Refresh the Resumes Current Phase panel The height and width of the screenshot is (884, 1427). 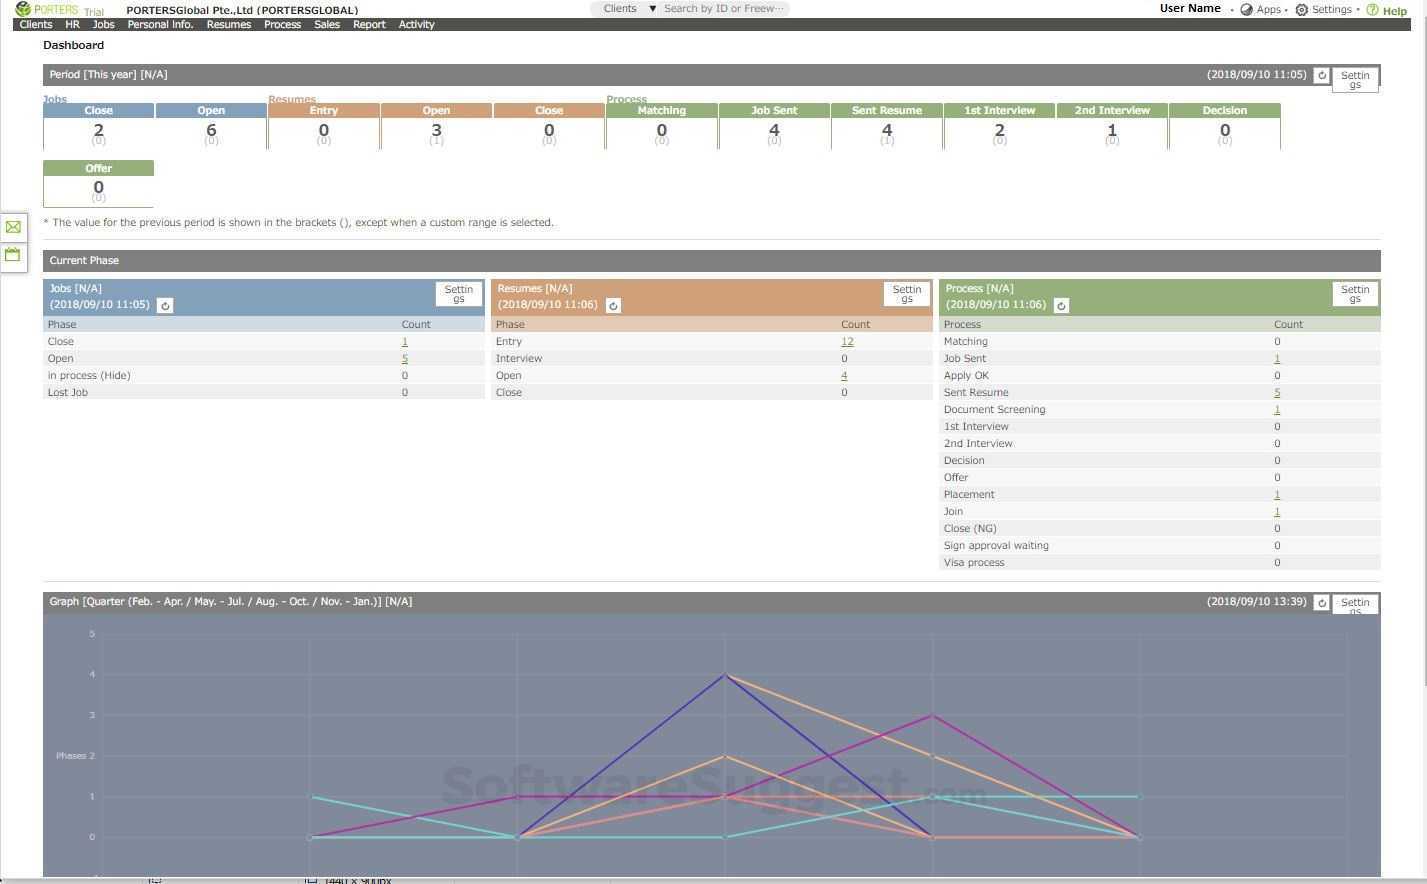pyautogui.click(x=613, y=305)
